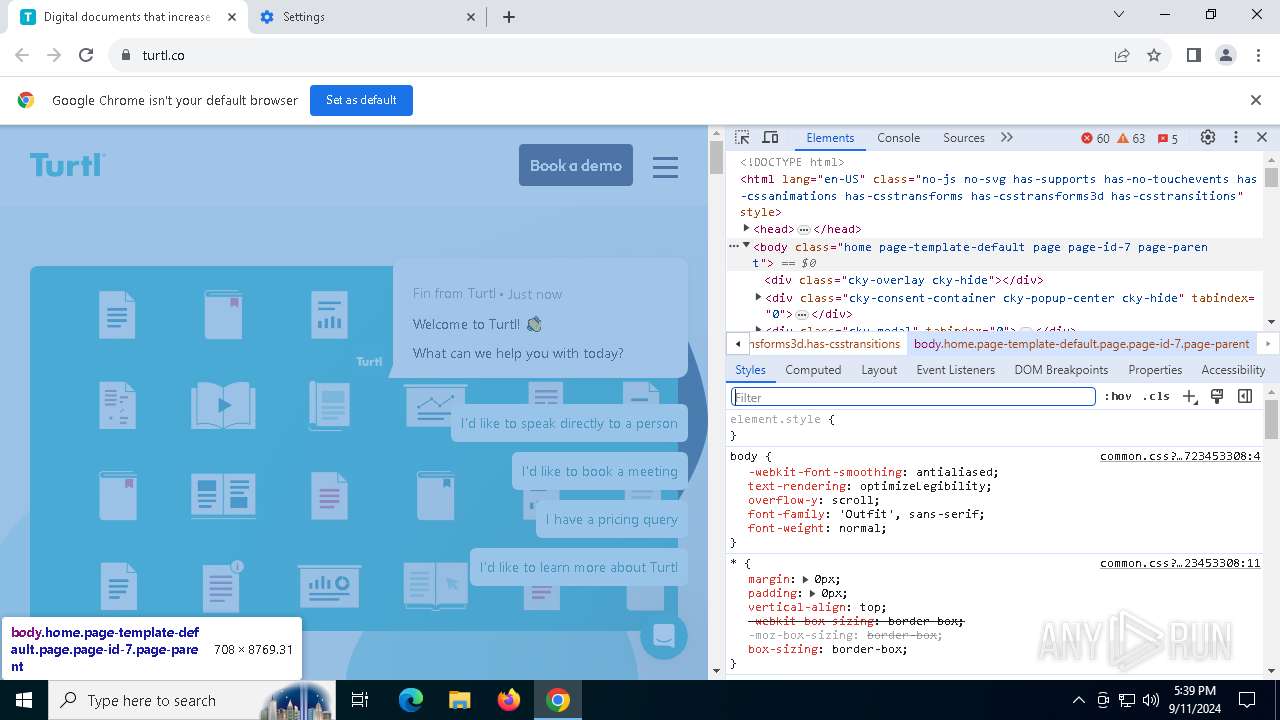Open Microsoft Edge from taskbar
Viewport: 1280px width, 720px height.
tap(411, 700)
